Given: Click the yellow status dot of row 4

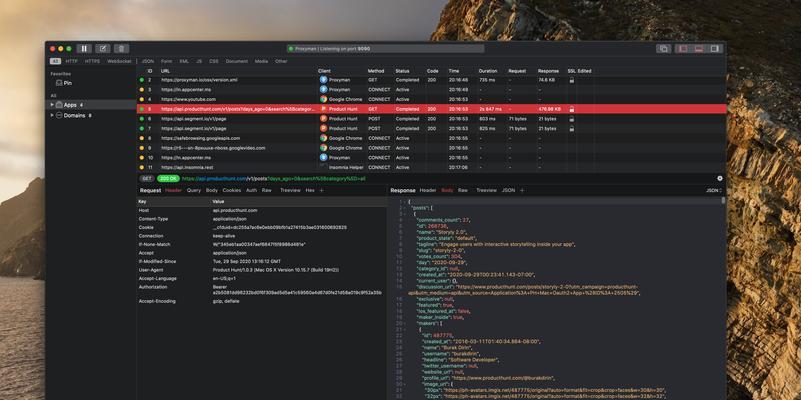Looking at the screenshot, I should (142, 100).
